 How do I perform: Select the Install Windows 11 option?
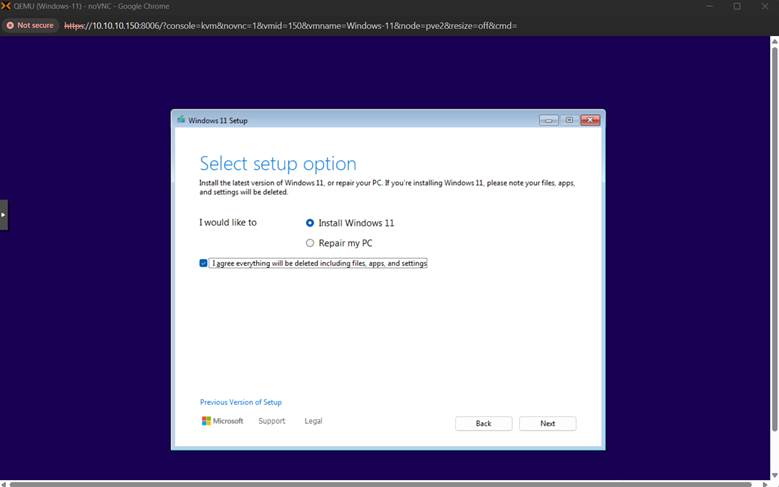coord(310,223)
